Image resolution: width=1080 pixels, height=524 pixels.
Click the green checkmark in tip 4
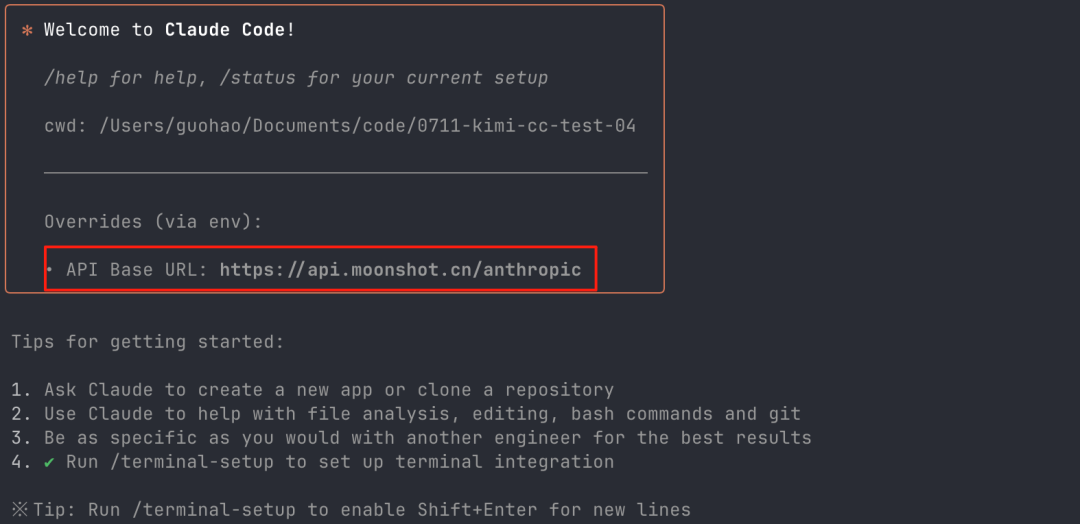click(x=49, y=462)
